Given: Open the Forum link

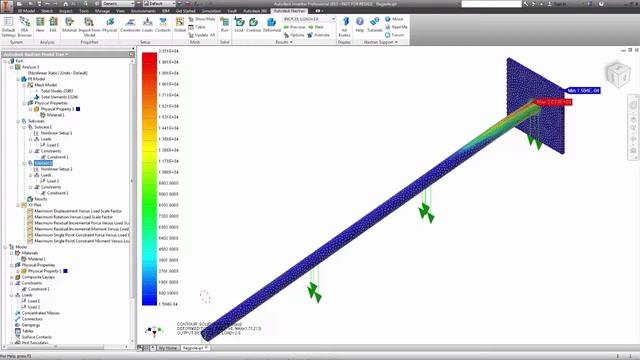Looking at the screenshot, I should pos(394,35).
